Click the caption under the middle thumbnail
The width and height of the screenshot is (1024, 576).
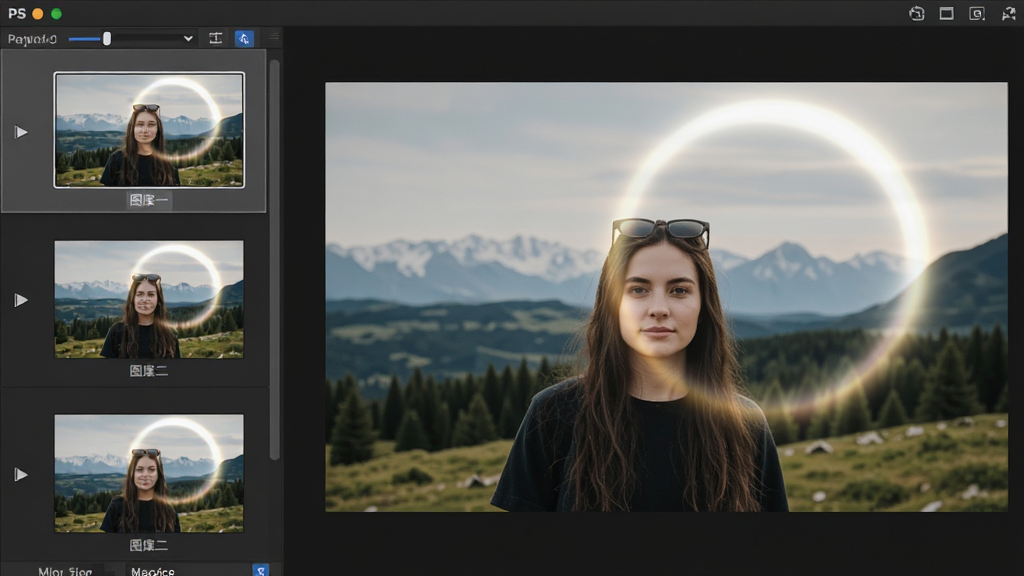pyautogui.click(x=149, y=371)
